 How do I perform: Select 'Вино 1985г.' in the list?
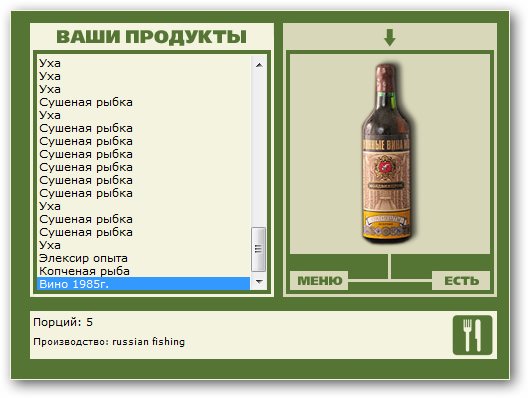click(143, 284)
